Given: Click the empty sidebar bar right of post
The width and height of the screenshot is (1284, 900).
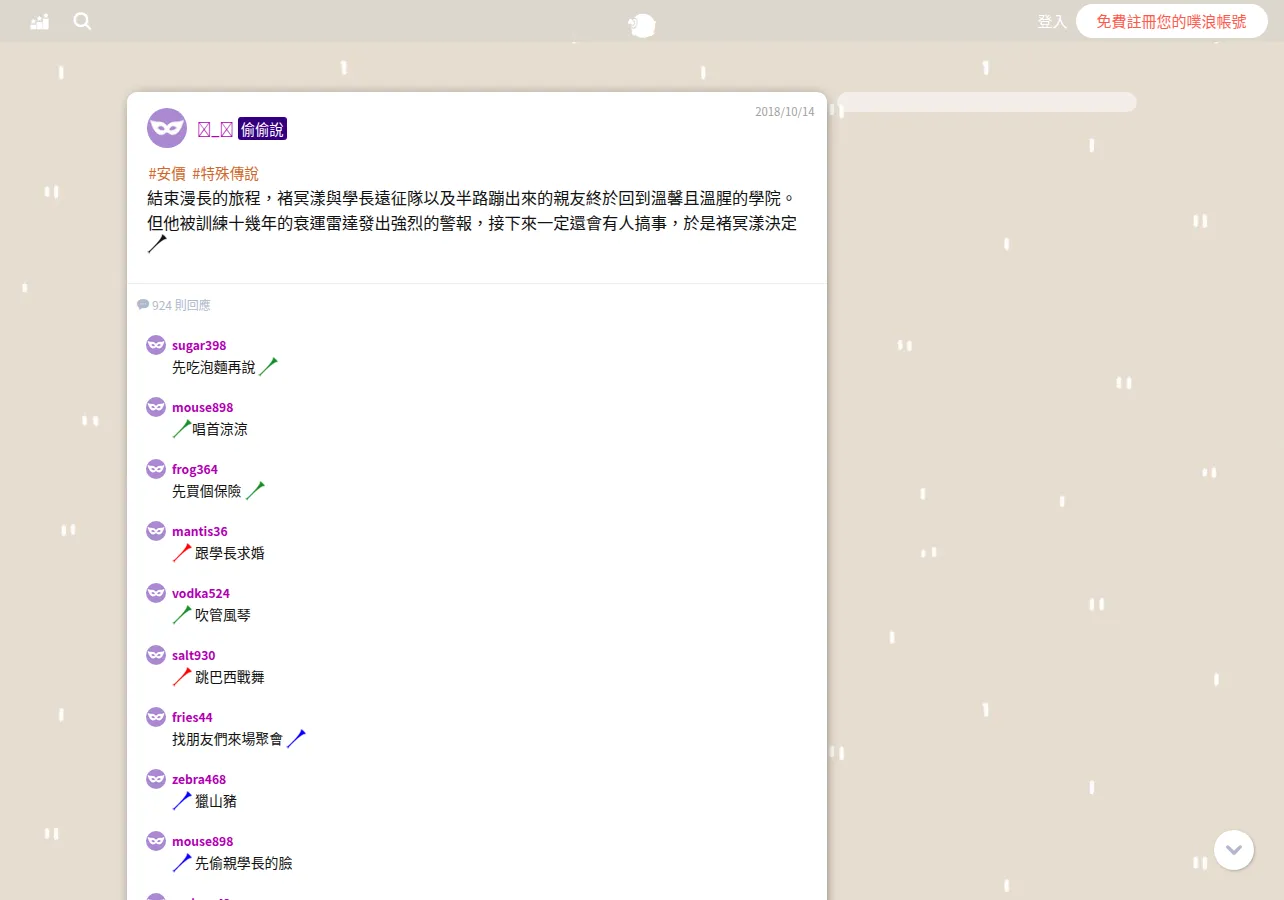Looking at the screenshot, I should [x=987, y=102].
